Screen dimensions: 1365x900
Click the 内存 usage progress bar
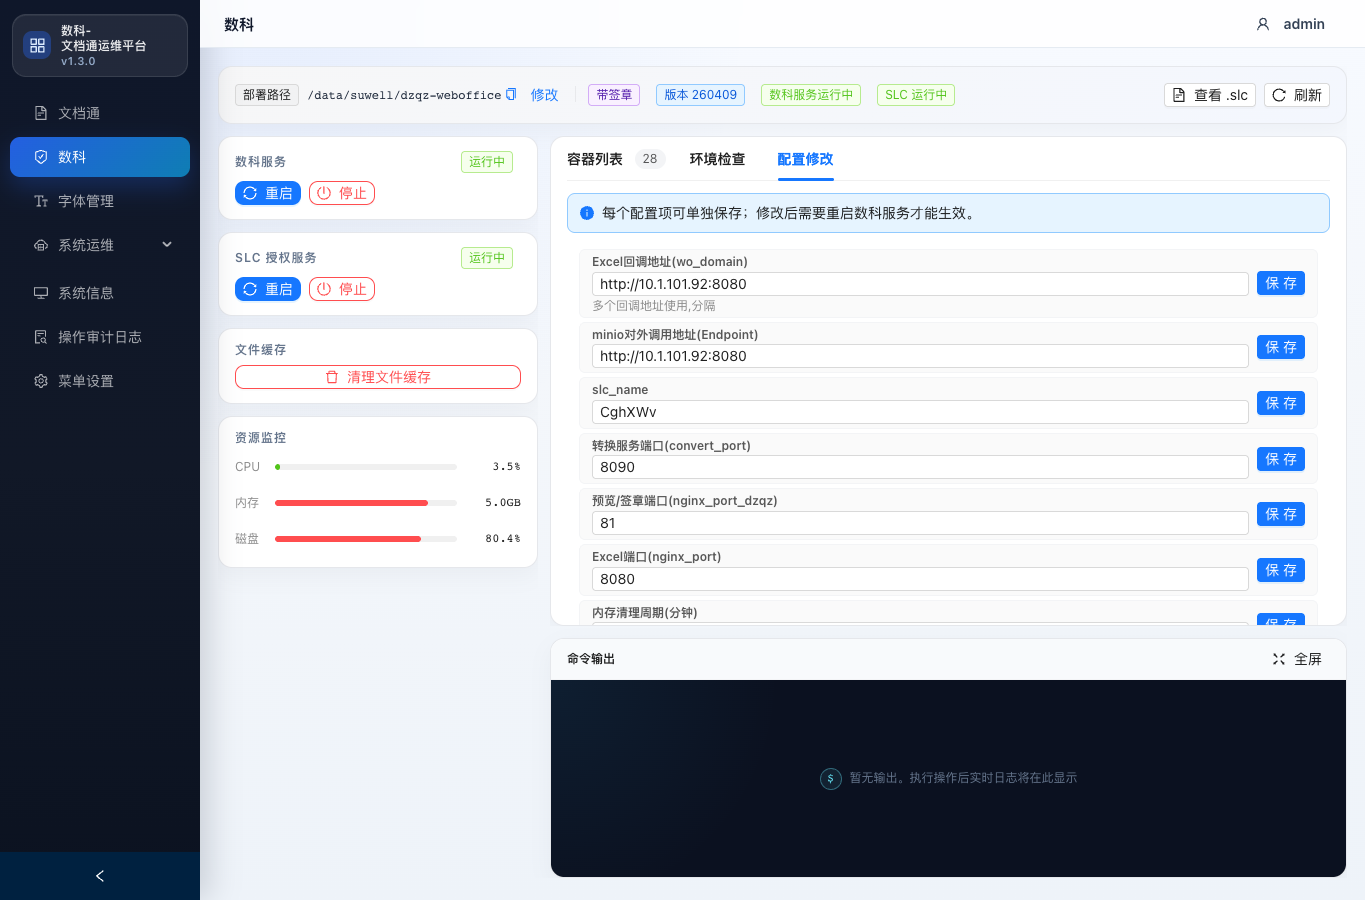click(366, 503)
